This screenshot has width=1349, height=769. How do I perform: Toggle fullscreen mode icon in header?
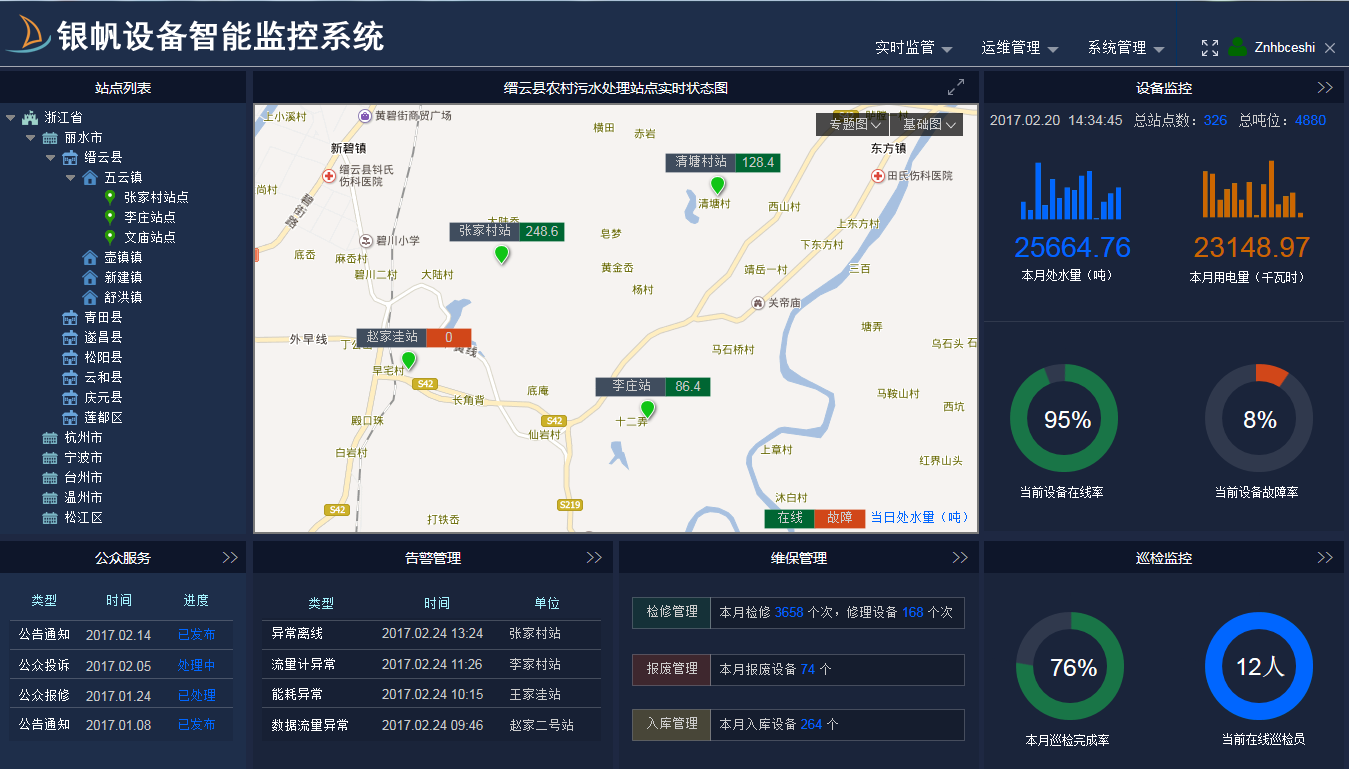click(x=1210, y=48)
